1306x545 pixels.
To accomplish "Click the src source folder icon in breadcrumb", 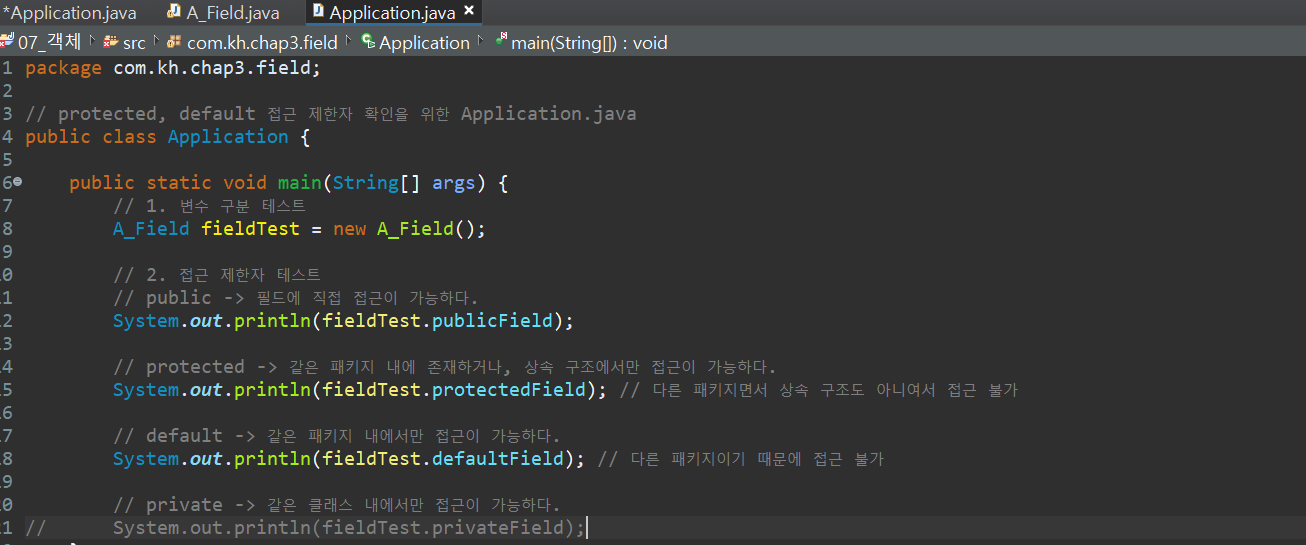I will point(112,42).
